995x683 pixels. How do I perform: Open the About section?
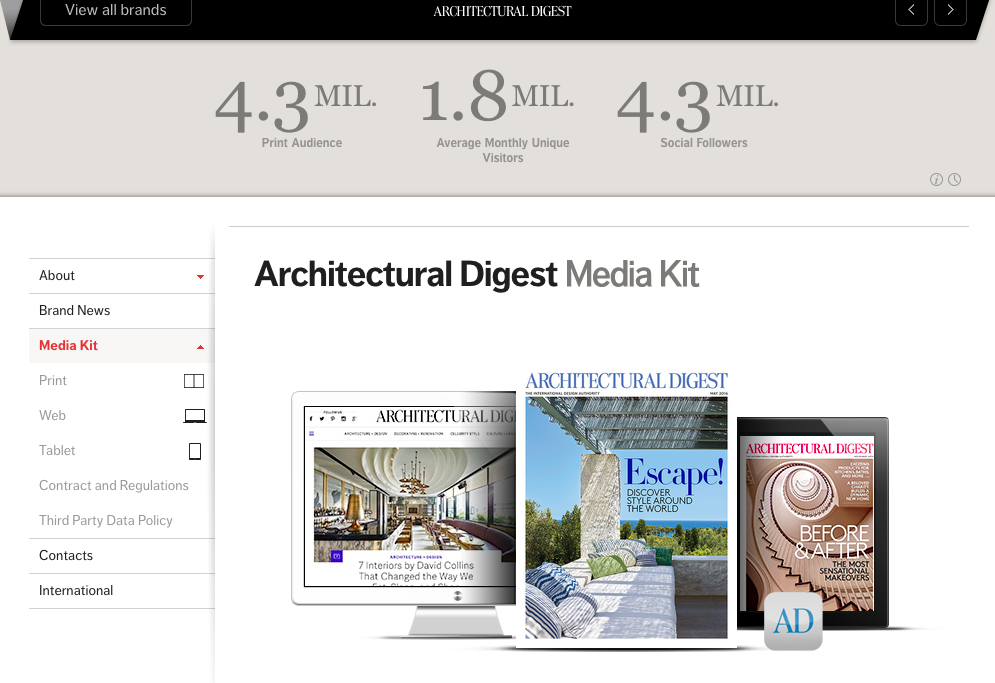[x=122, y=276]
